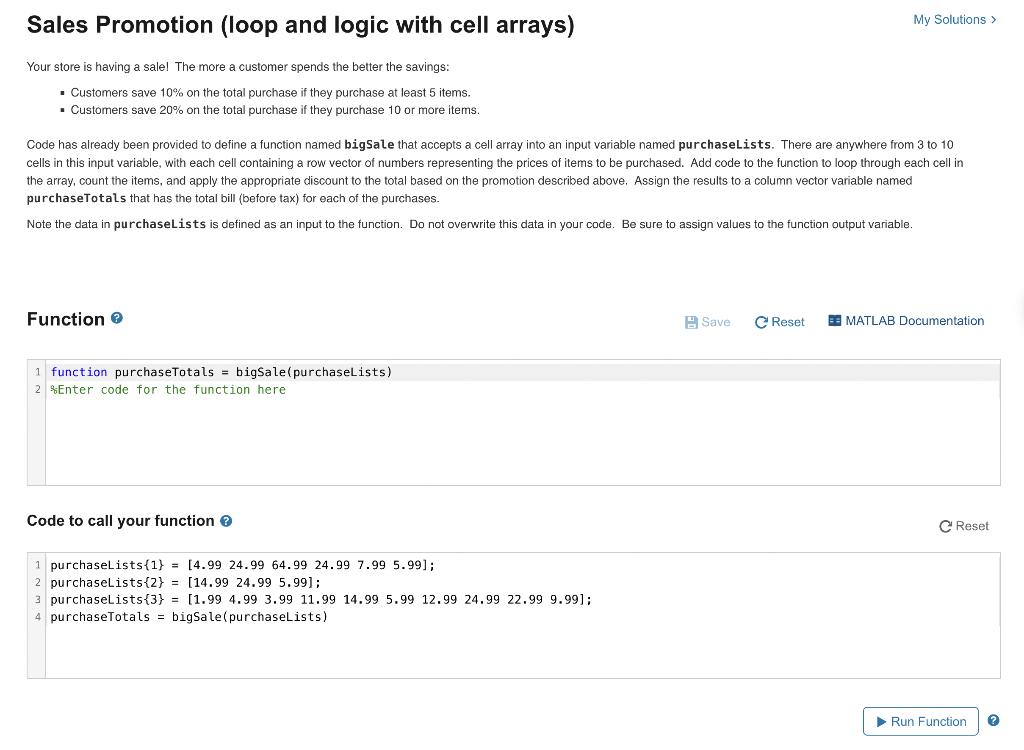This screenshot has height=750, width=1024.
Task: Click the help icon beside Function heading
Action: 117,318
